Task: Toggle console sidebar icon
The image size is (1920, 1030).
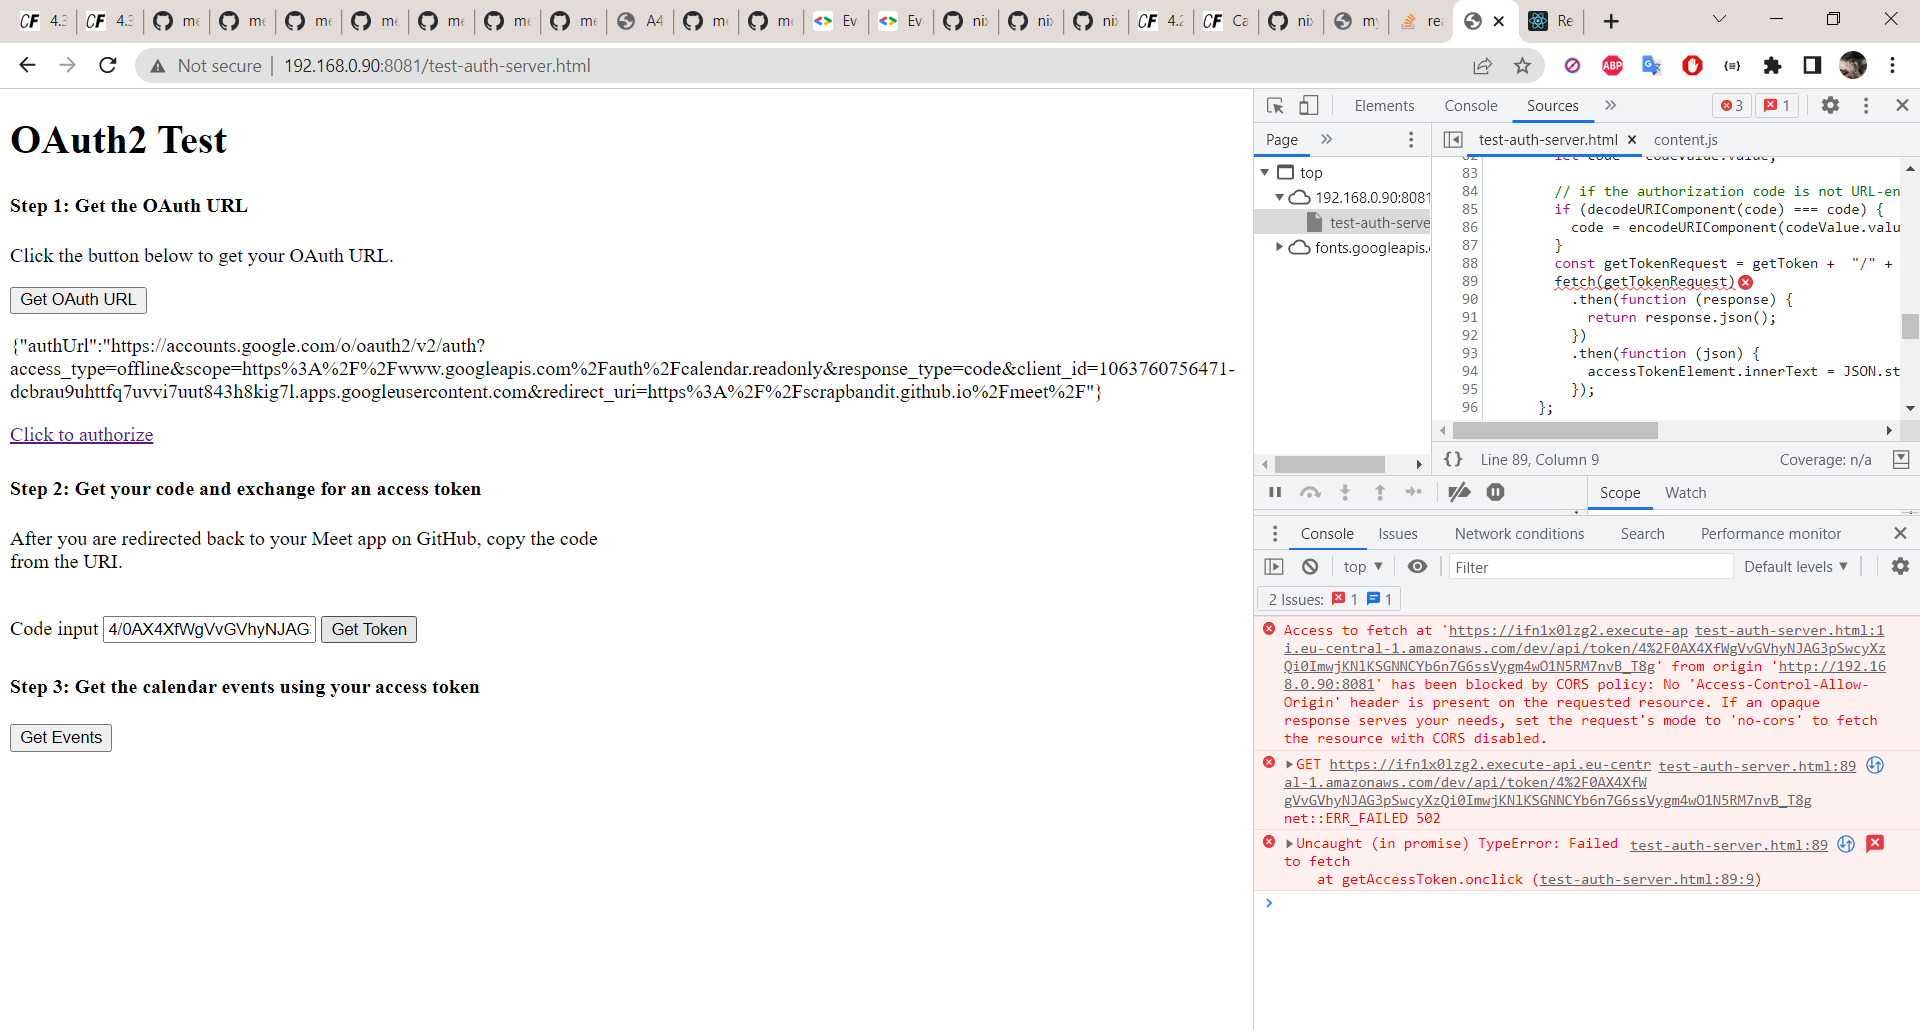Action: [x=1274, y=567]
